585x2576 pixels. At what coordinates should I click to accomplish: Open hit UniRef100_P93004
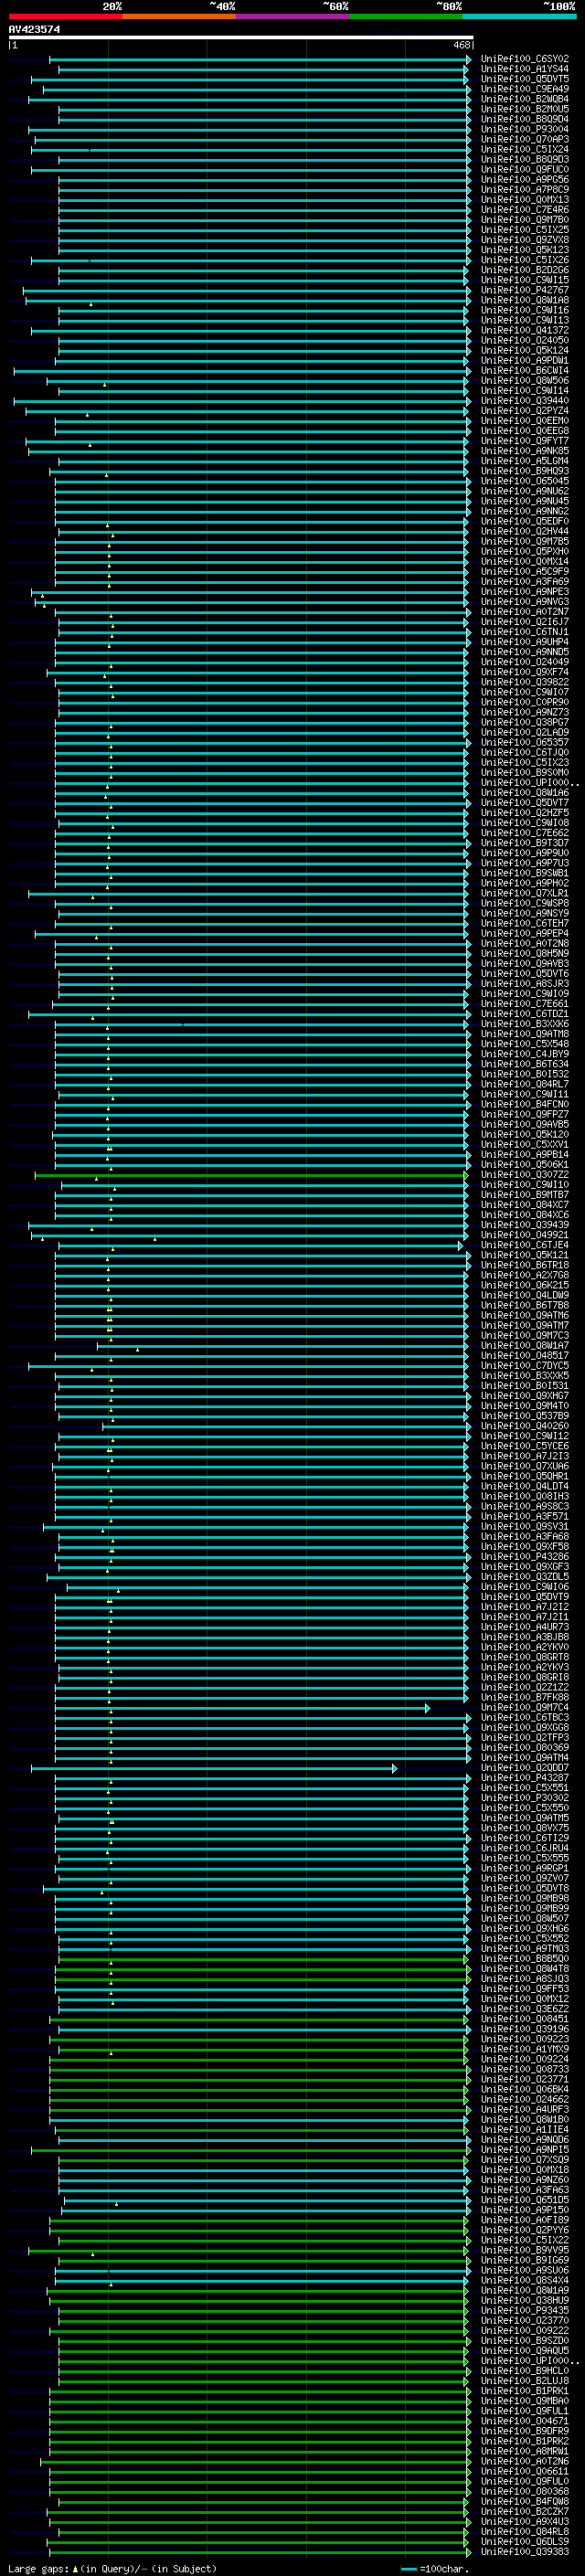point(524,129)
